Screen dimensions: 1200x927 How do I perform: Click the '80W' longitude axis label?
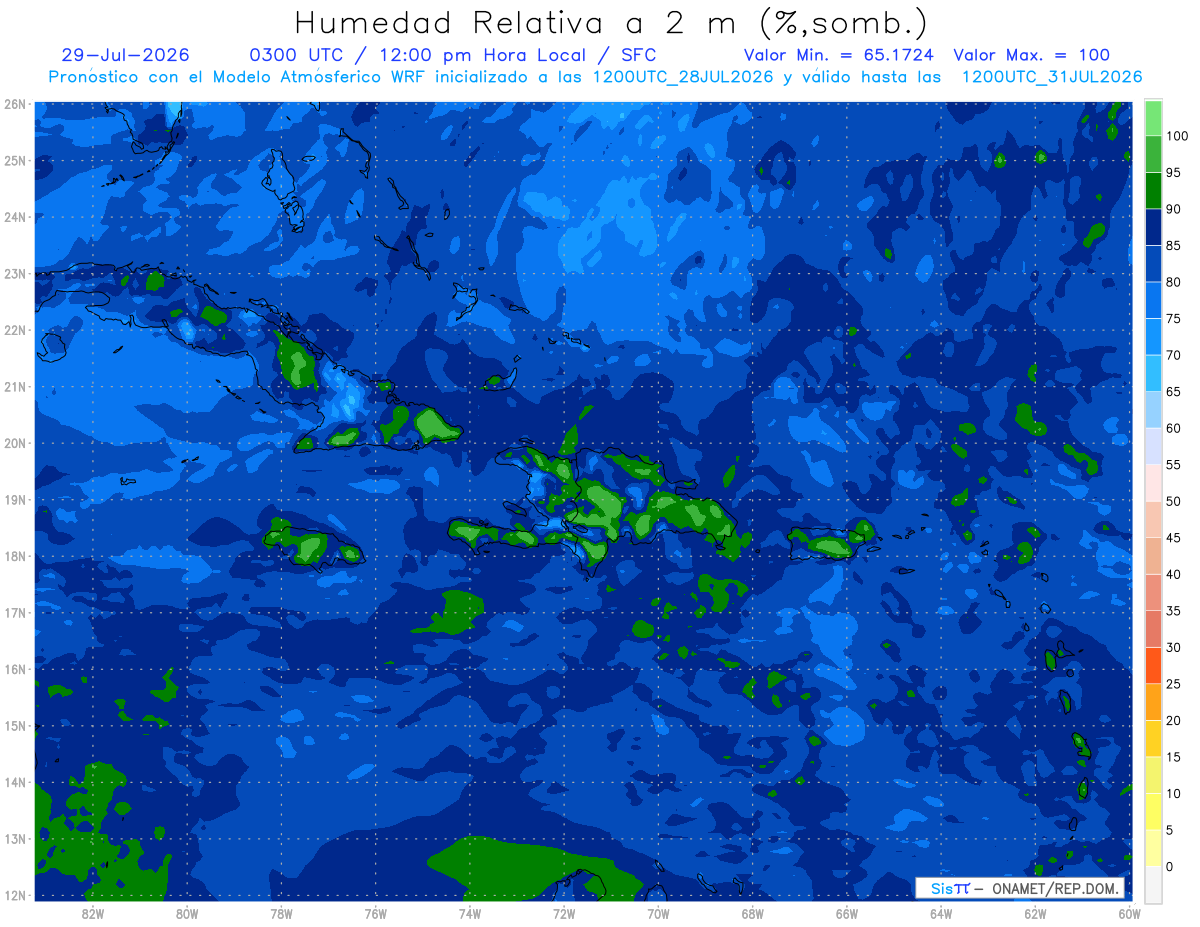click(x=187, y=913)
